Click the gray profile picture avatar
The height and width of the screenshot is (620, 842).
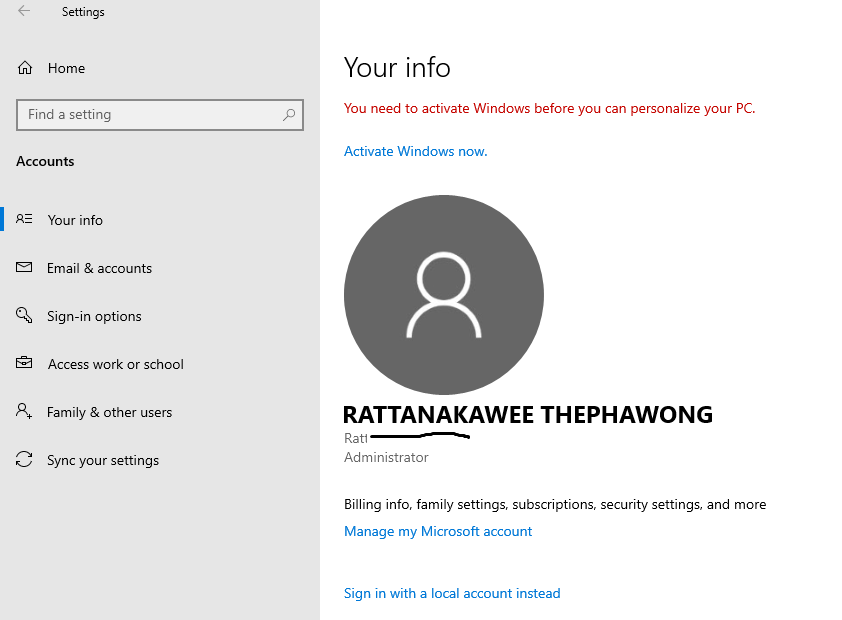click(x=444, y=295)
